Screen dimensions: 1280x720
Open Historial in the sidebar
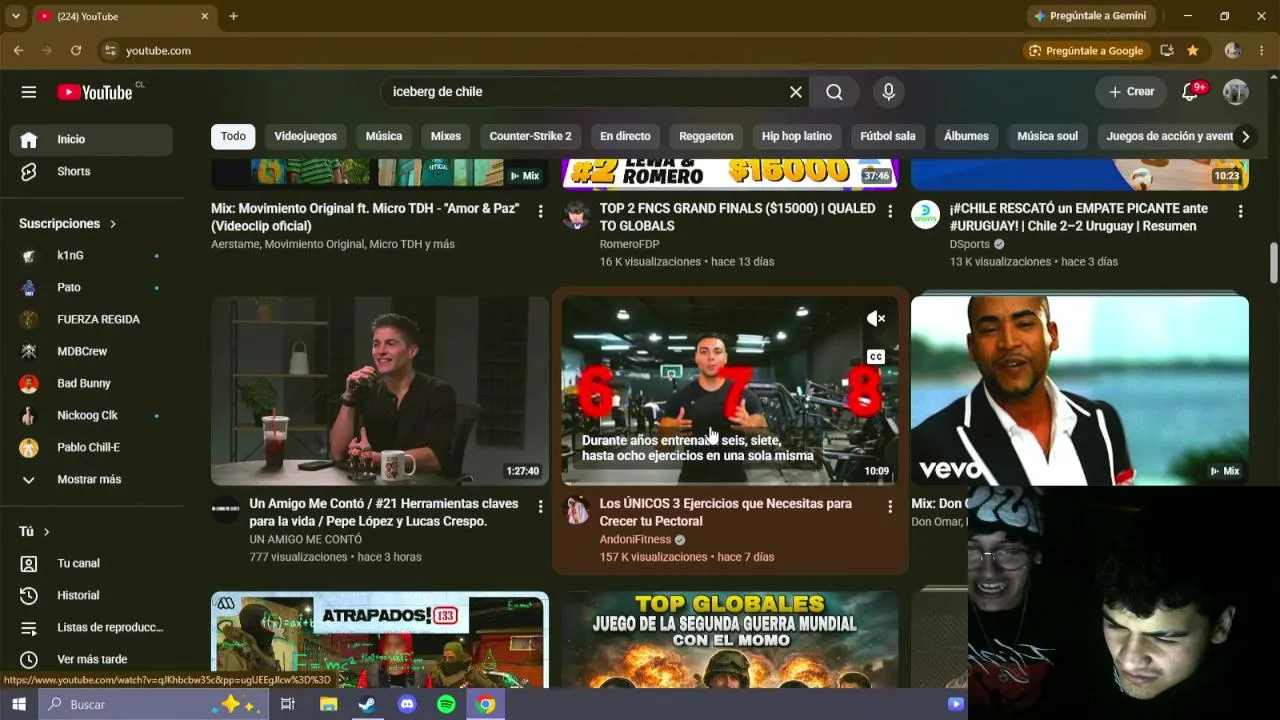(91, 596)
